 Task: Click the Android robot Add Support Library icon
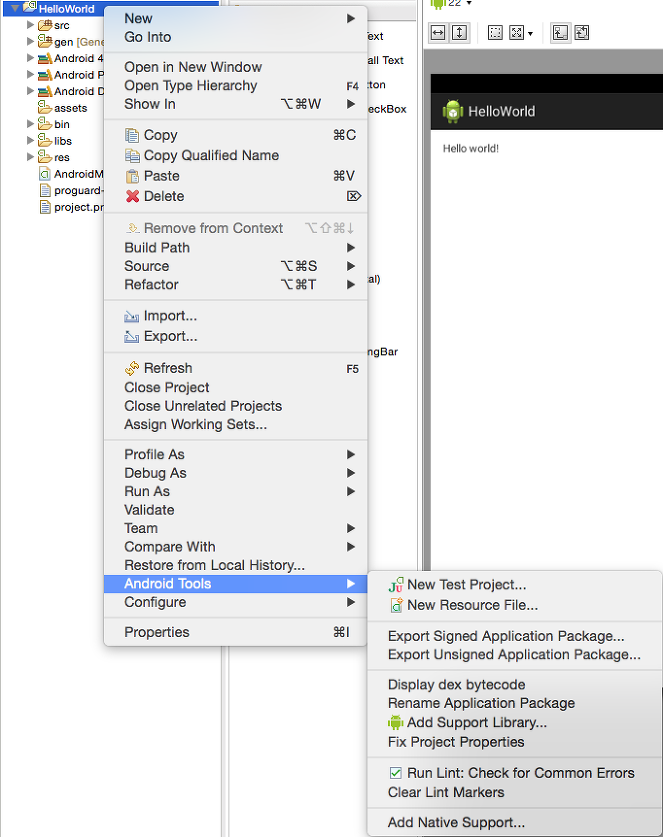point(396,723)
